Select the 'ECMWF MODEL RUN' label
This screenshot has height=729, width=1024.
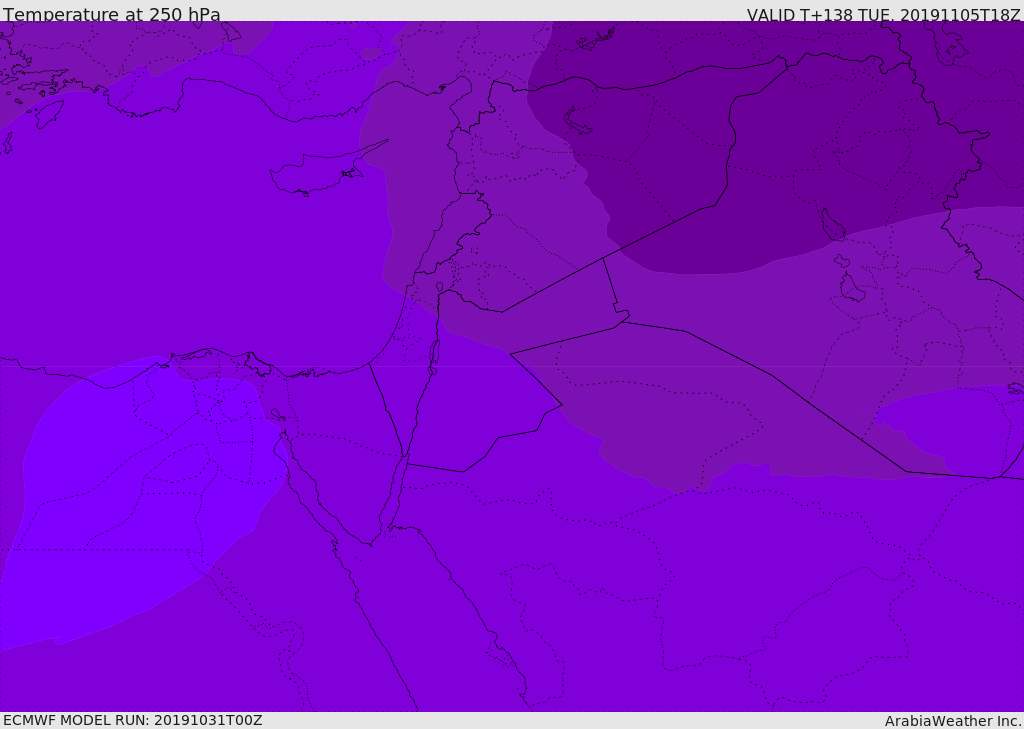click(x=132, y=720)
